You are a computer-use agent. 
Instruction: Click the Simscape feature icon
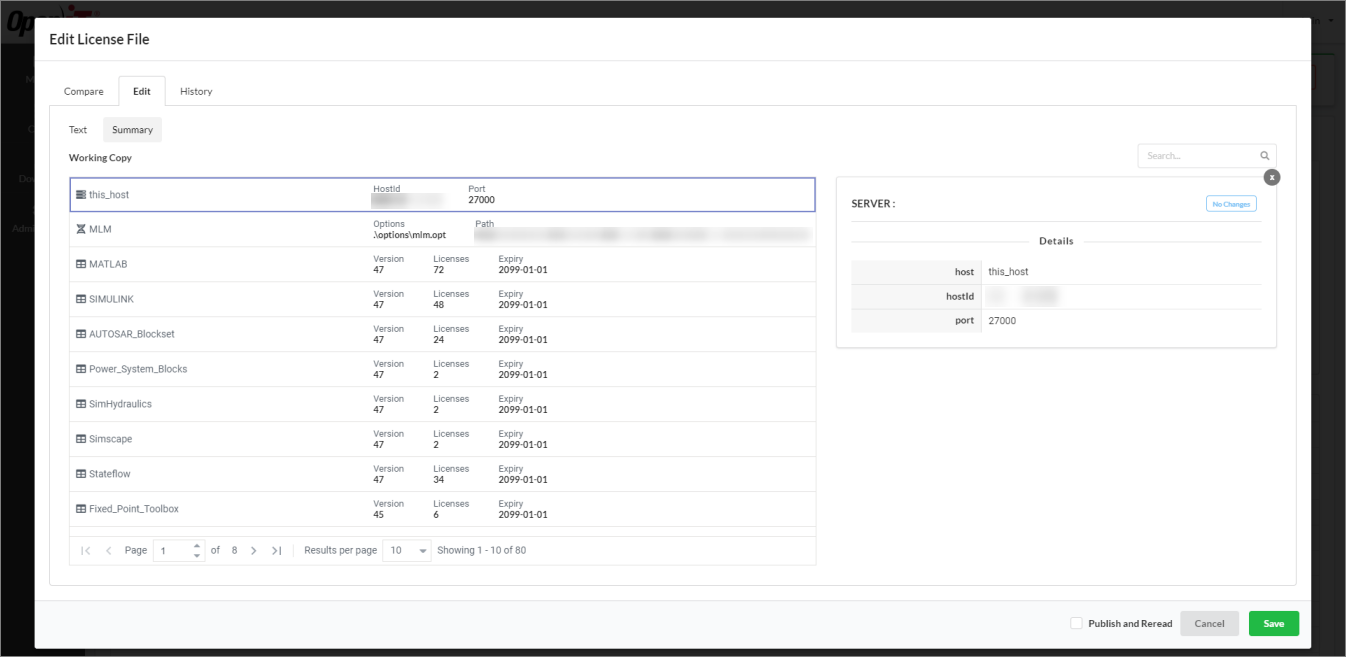coord(80,438)
